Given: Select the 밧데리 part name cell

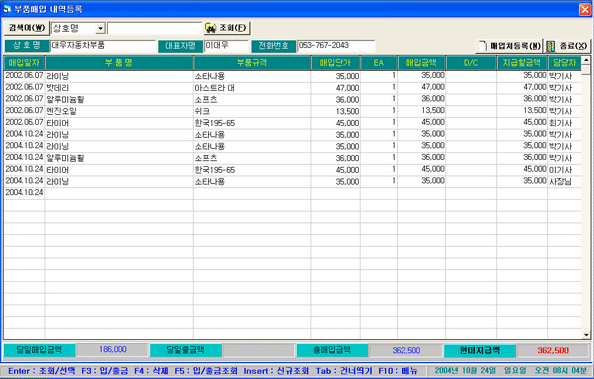Looking at the screenshot, I should tap(119, 88).
